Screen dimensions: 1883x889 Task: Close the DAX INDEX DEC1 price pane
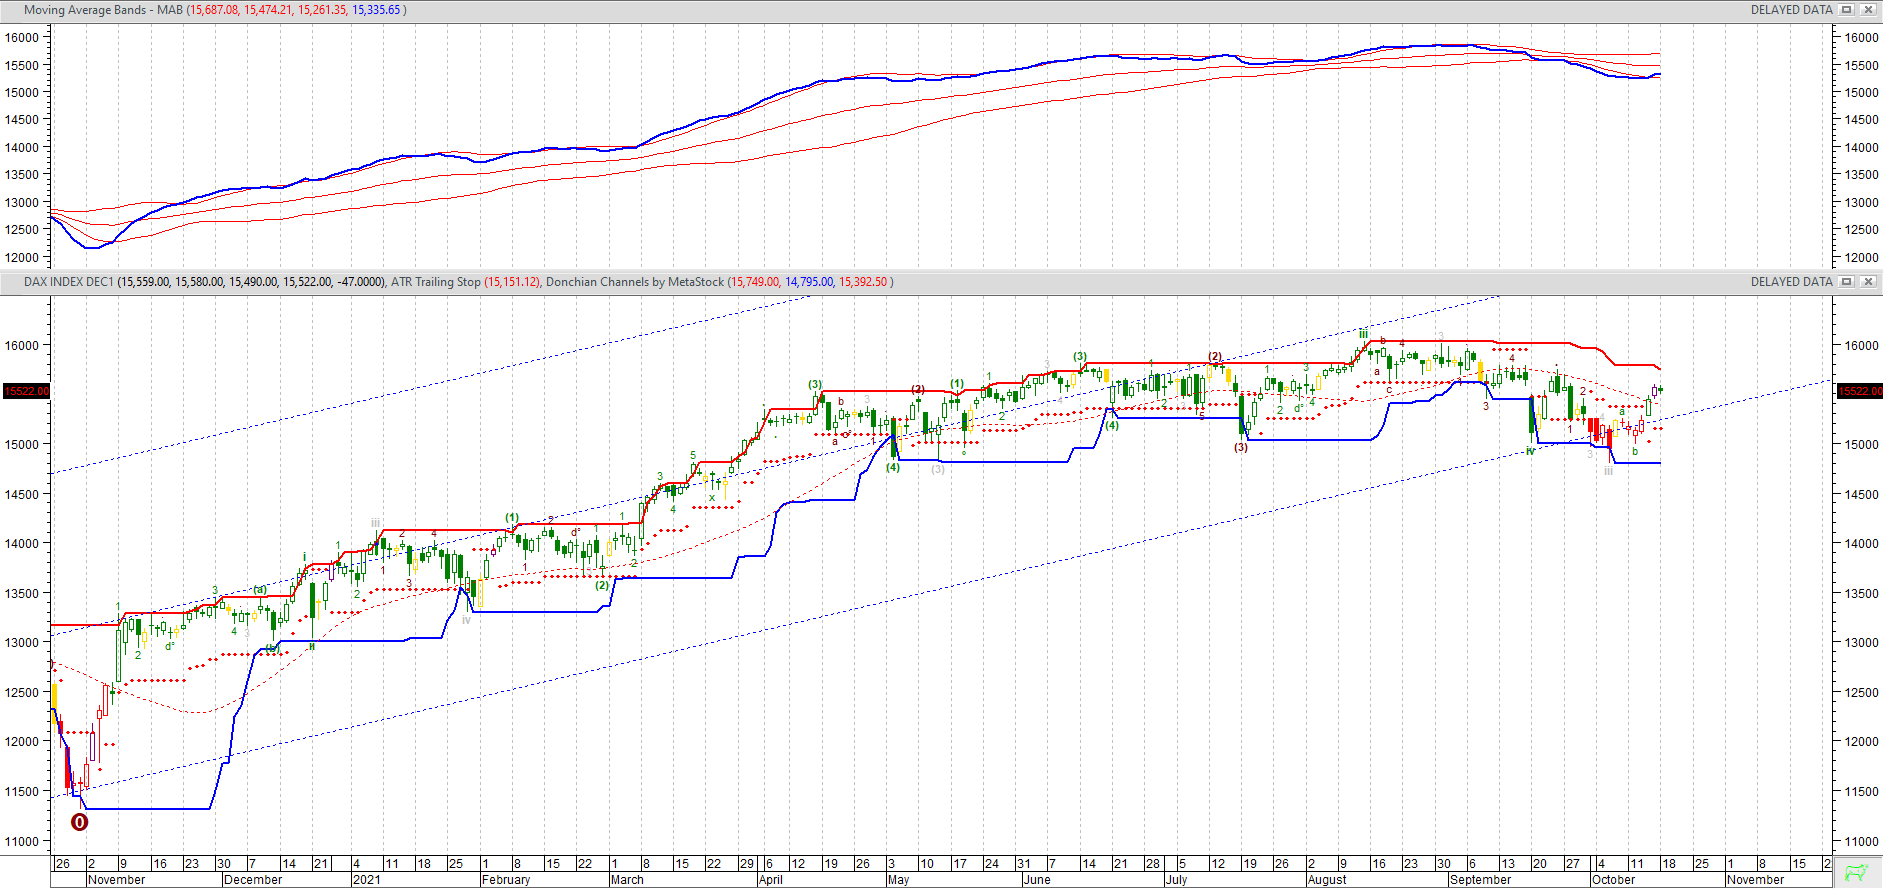[x=1867, y=282]
